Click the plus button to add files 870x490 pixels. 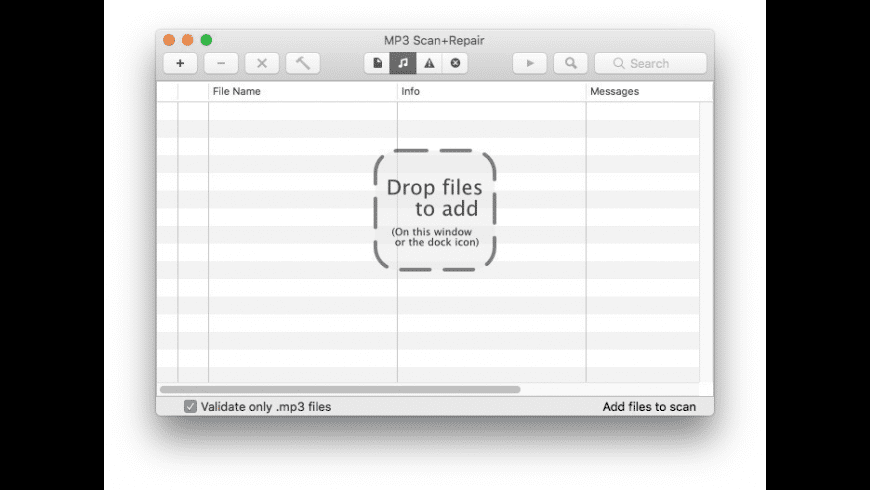click(x=180, y=63)
